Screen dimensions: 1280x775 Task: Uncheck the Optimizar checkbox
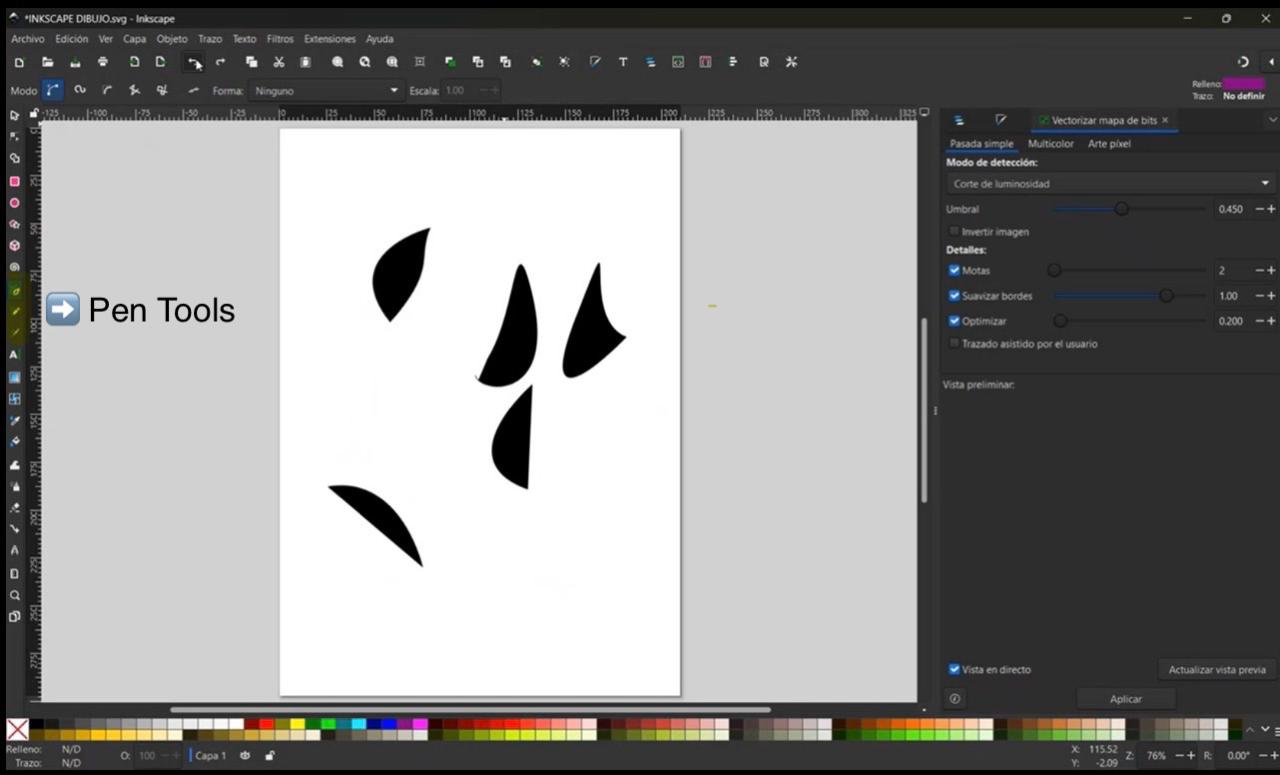pyautogui.click(x=954, y=321)
